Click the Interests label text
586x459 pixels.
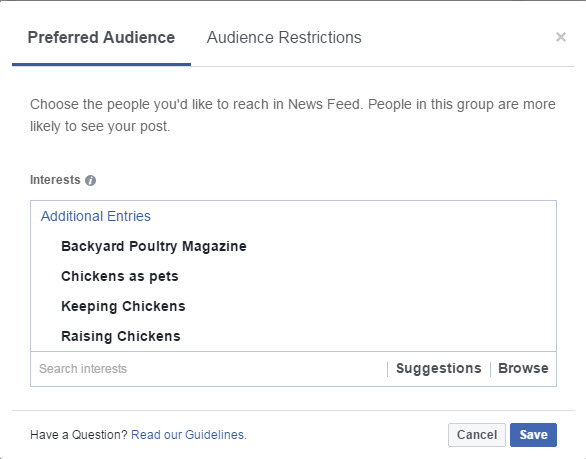55,180
